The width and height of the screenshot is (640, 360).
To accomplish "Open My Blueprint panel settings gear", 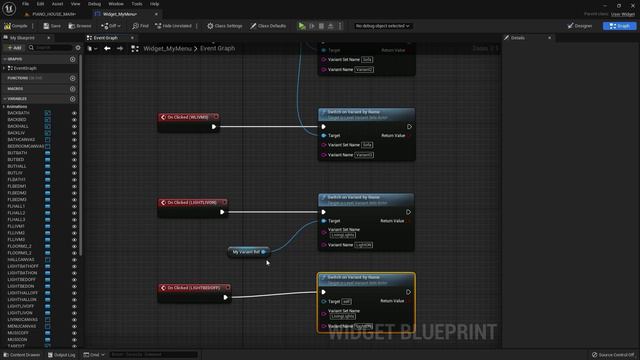I will [78, 47].
